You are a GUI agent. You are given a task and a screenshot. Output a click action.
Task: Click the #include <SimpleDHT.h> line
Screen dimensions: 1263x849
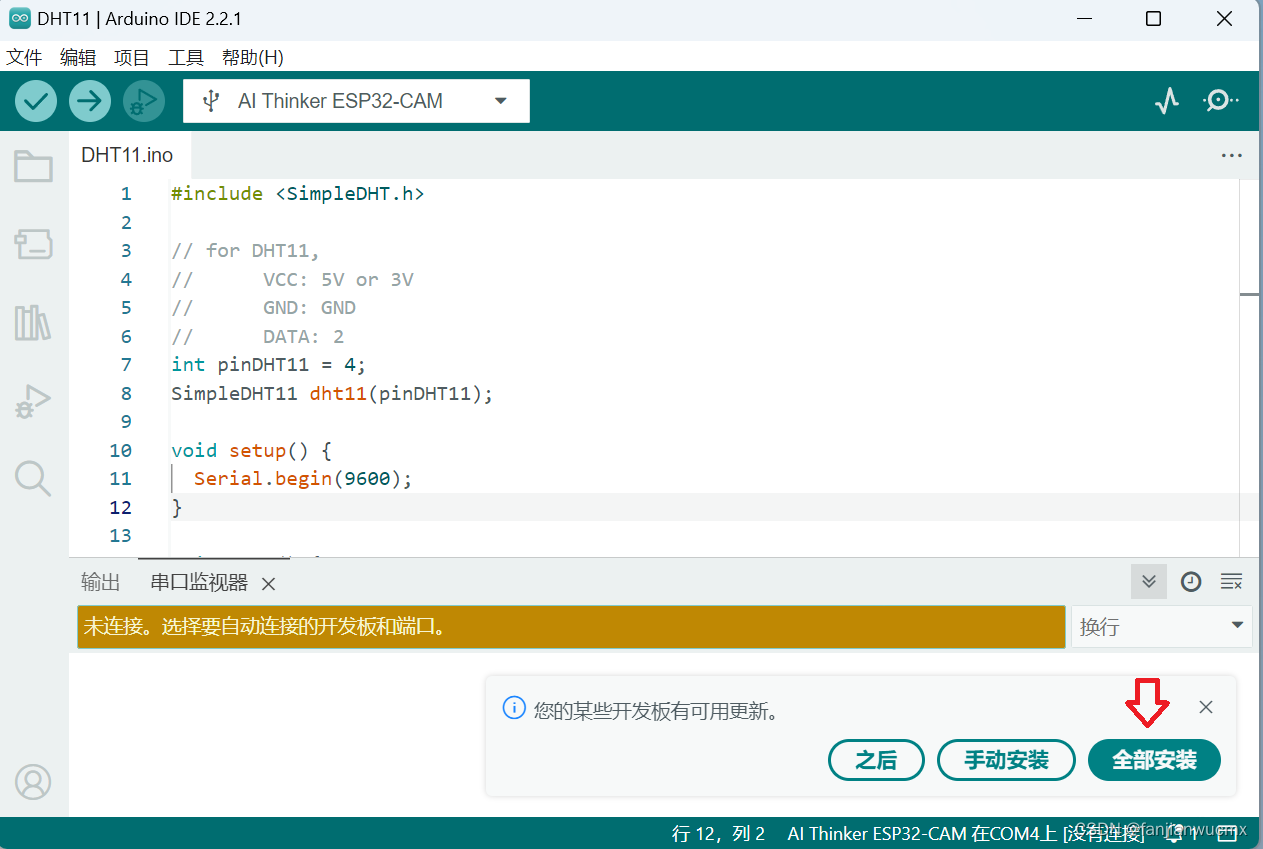click(x=298, y=194)
